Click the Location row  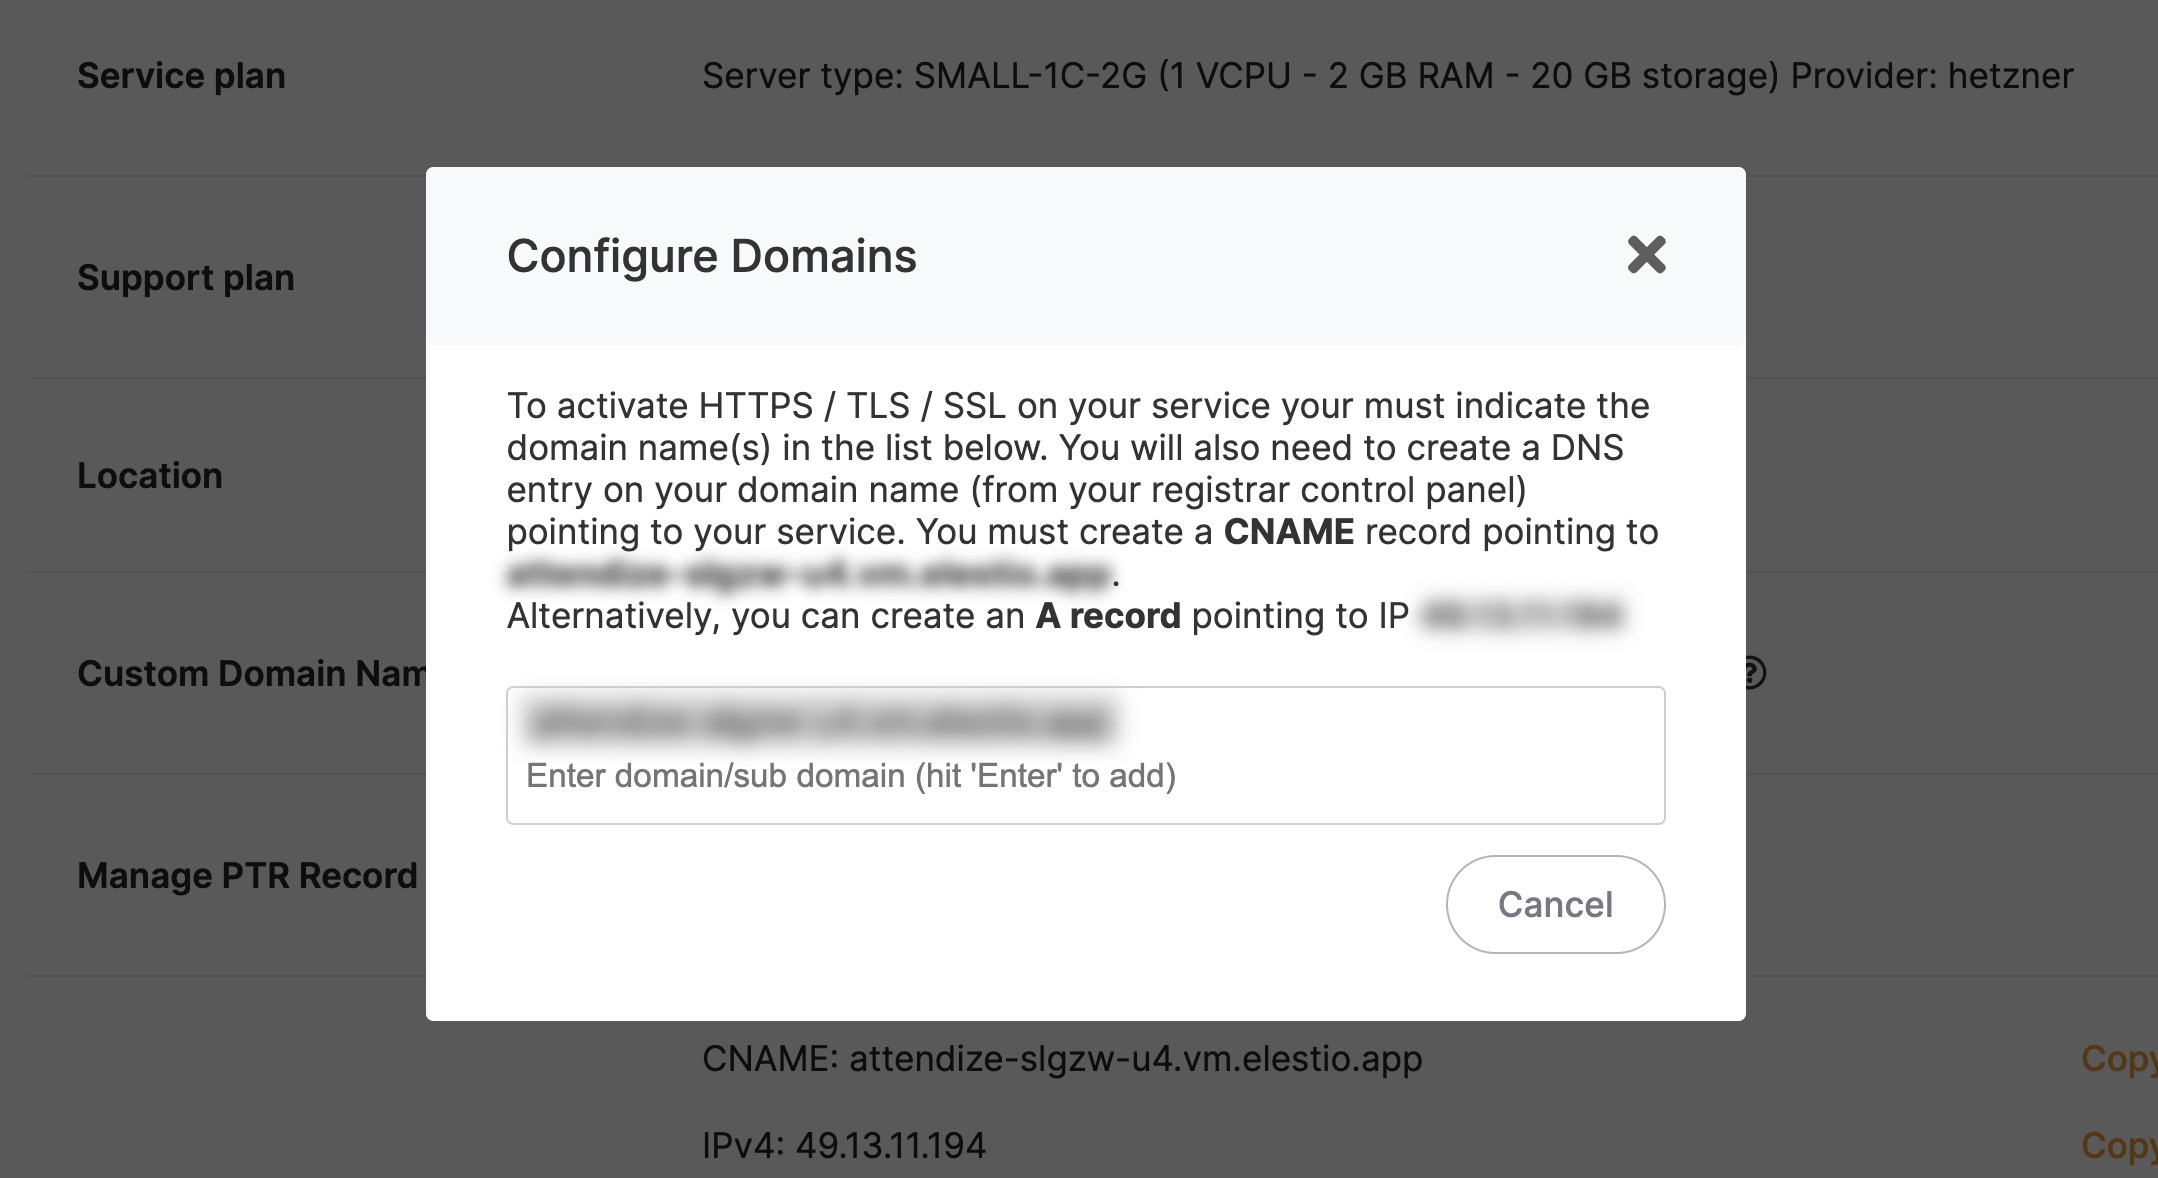coord(150,475)
